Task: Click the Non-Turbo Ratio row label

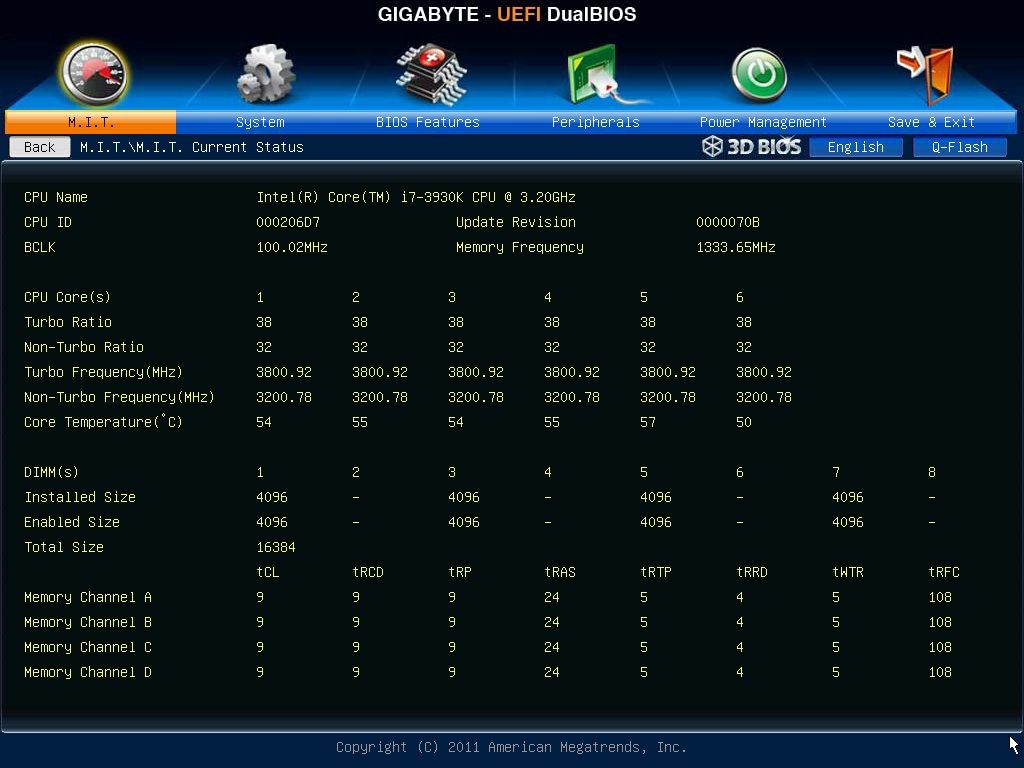Action: [84, 347]
